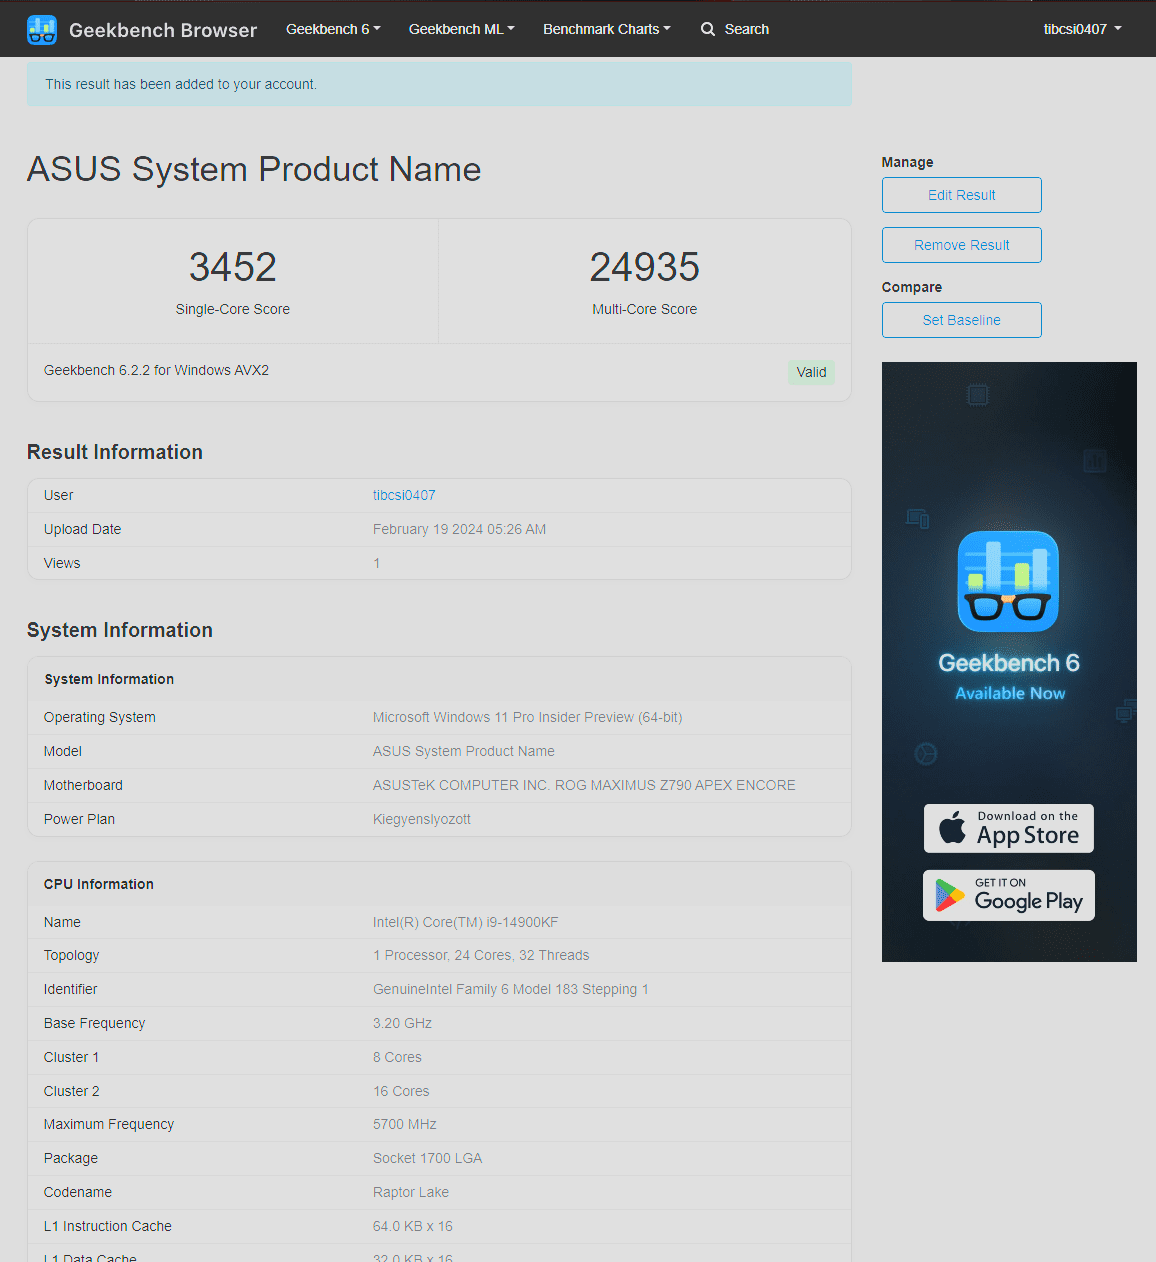Click the result added notification banner
Screen dimensions: 1156x1262
click(x=439, y=84)
